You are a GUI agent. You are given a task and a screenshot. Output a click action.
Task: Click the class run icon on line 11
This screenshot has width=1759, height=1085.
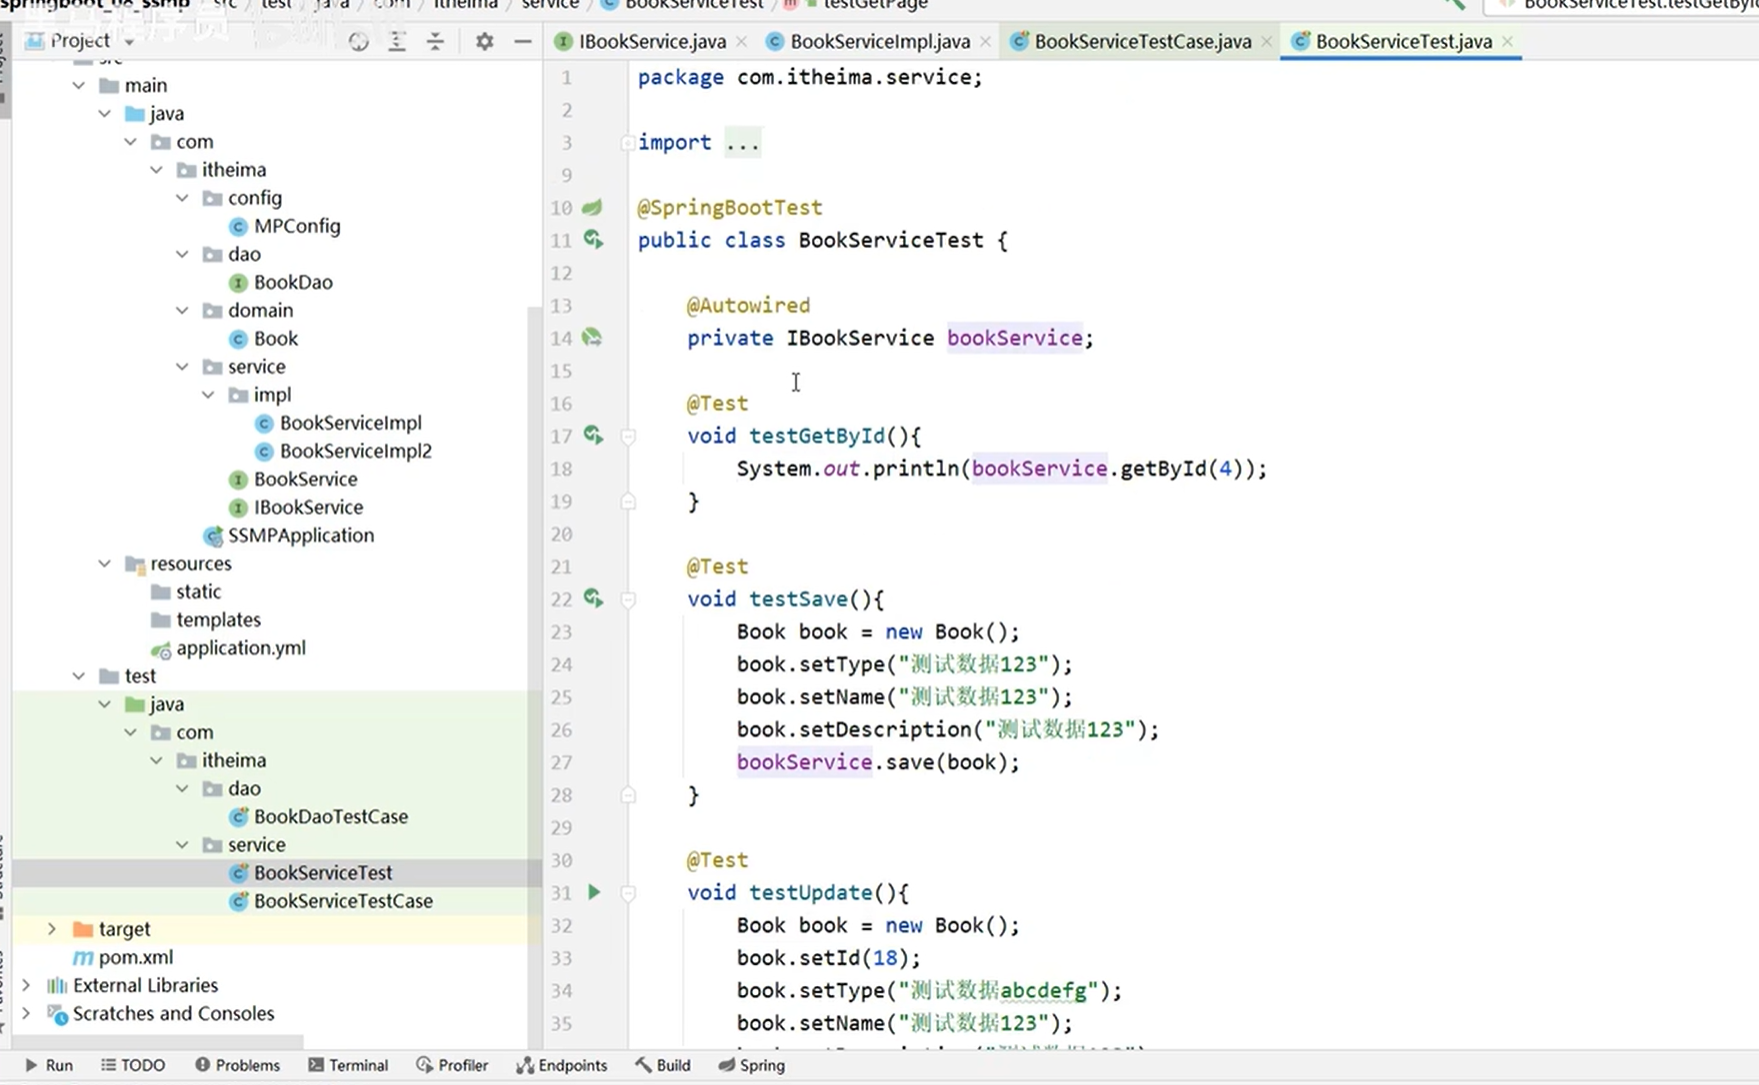click(x=594, y=240)
